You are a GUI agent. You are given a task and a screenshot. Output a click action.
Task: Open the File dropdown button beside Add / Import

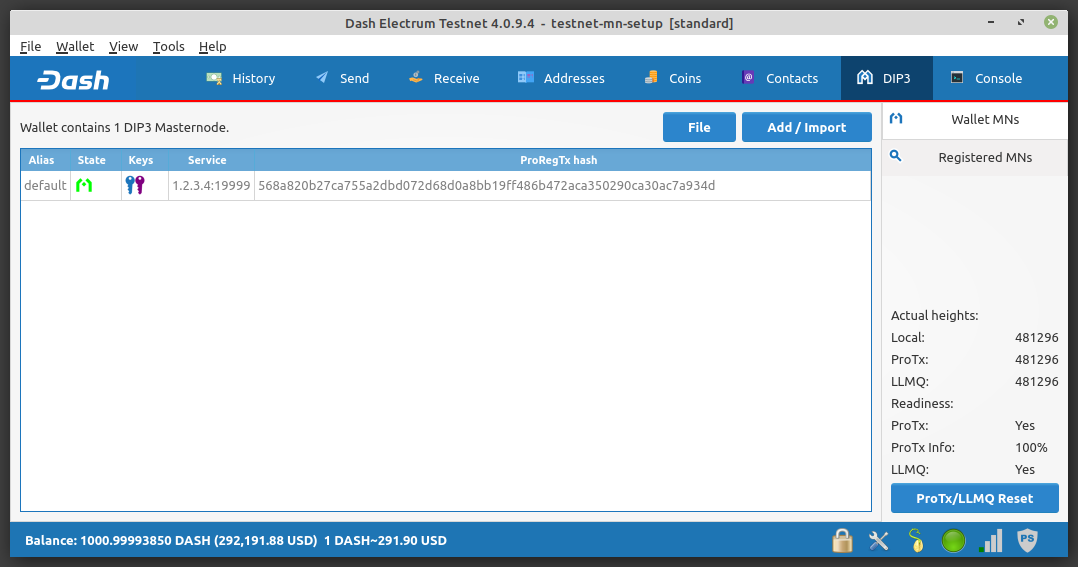coord(699,127)
